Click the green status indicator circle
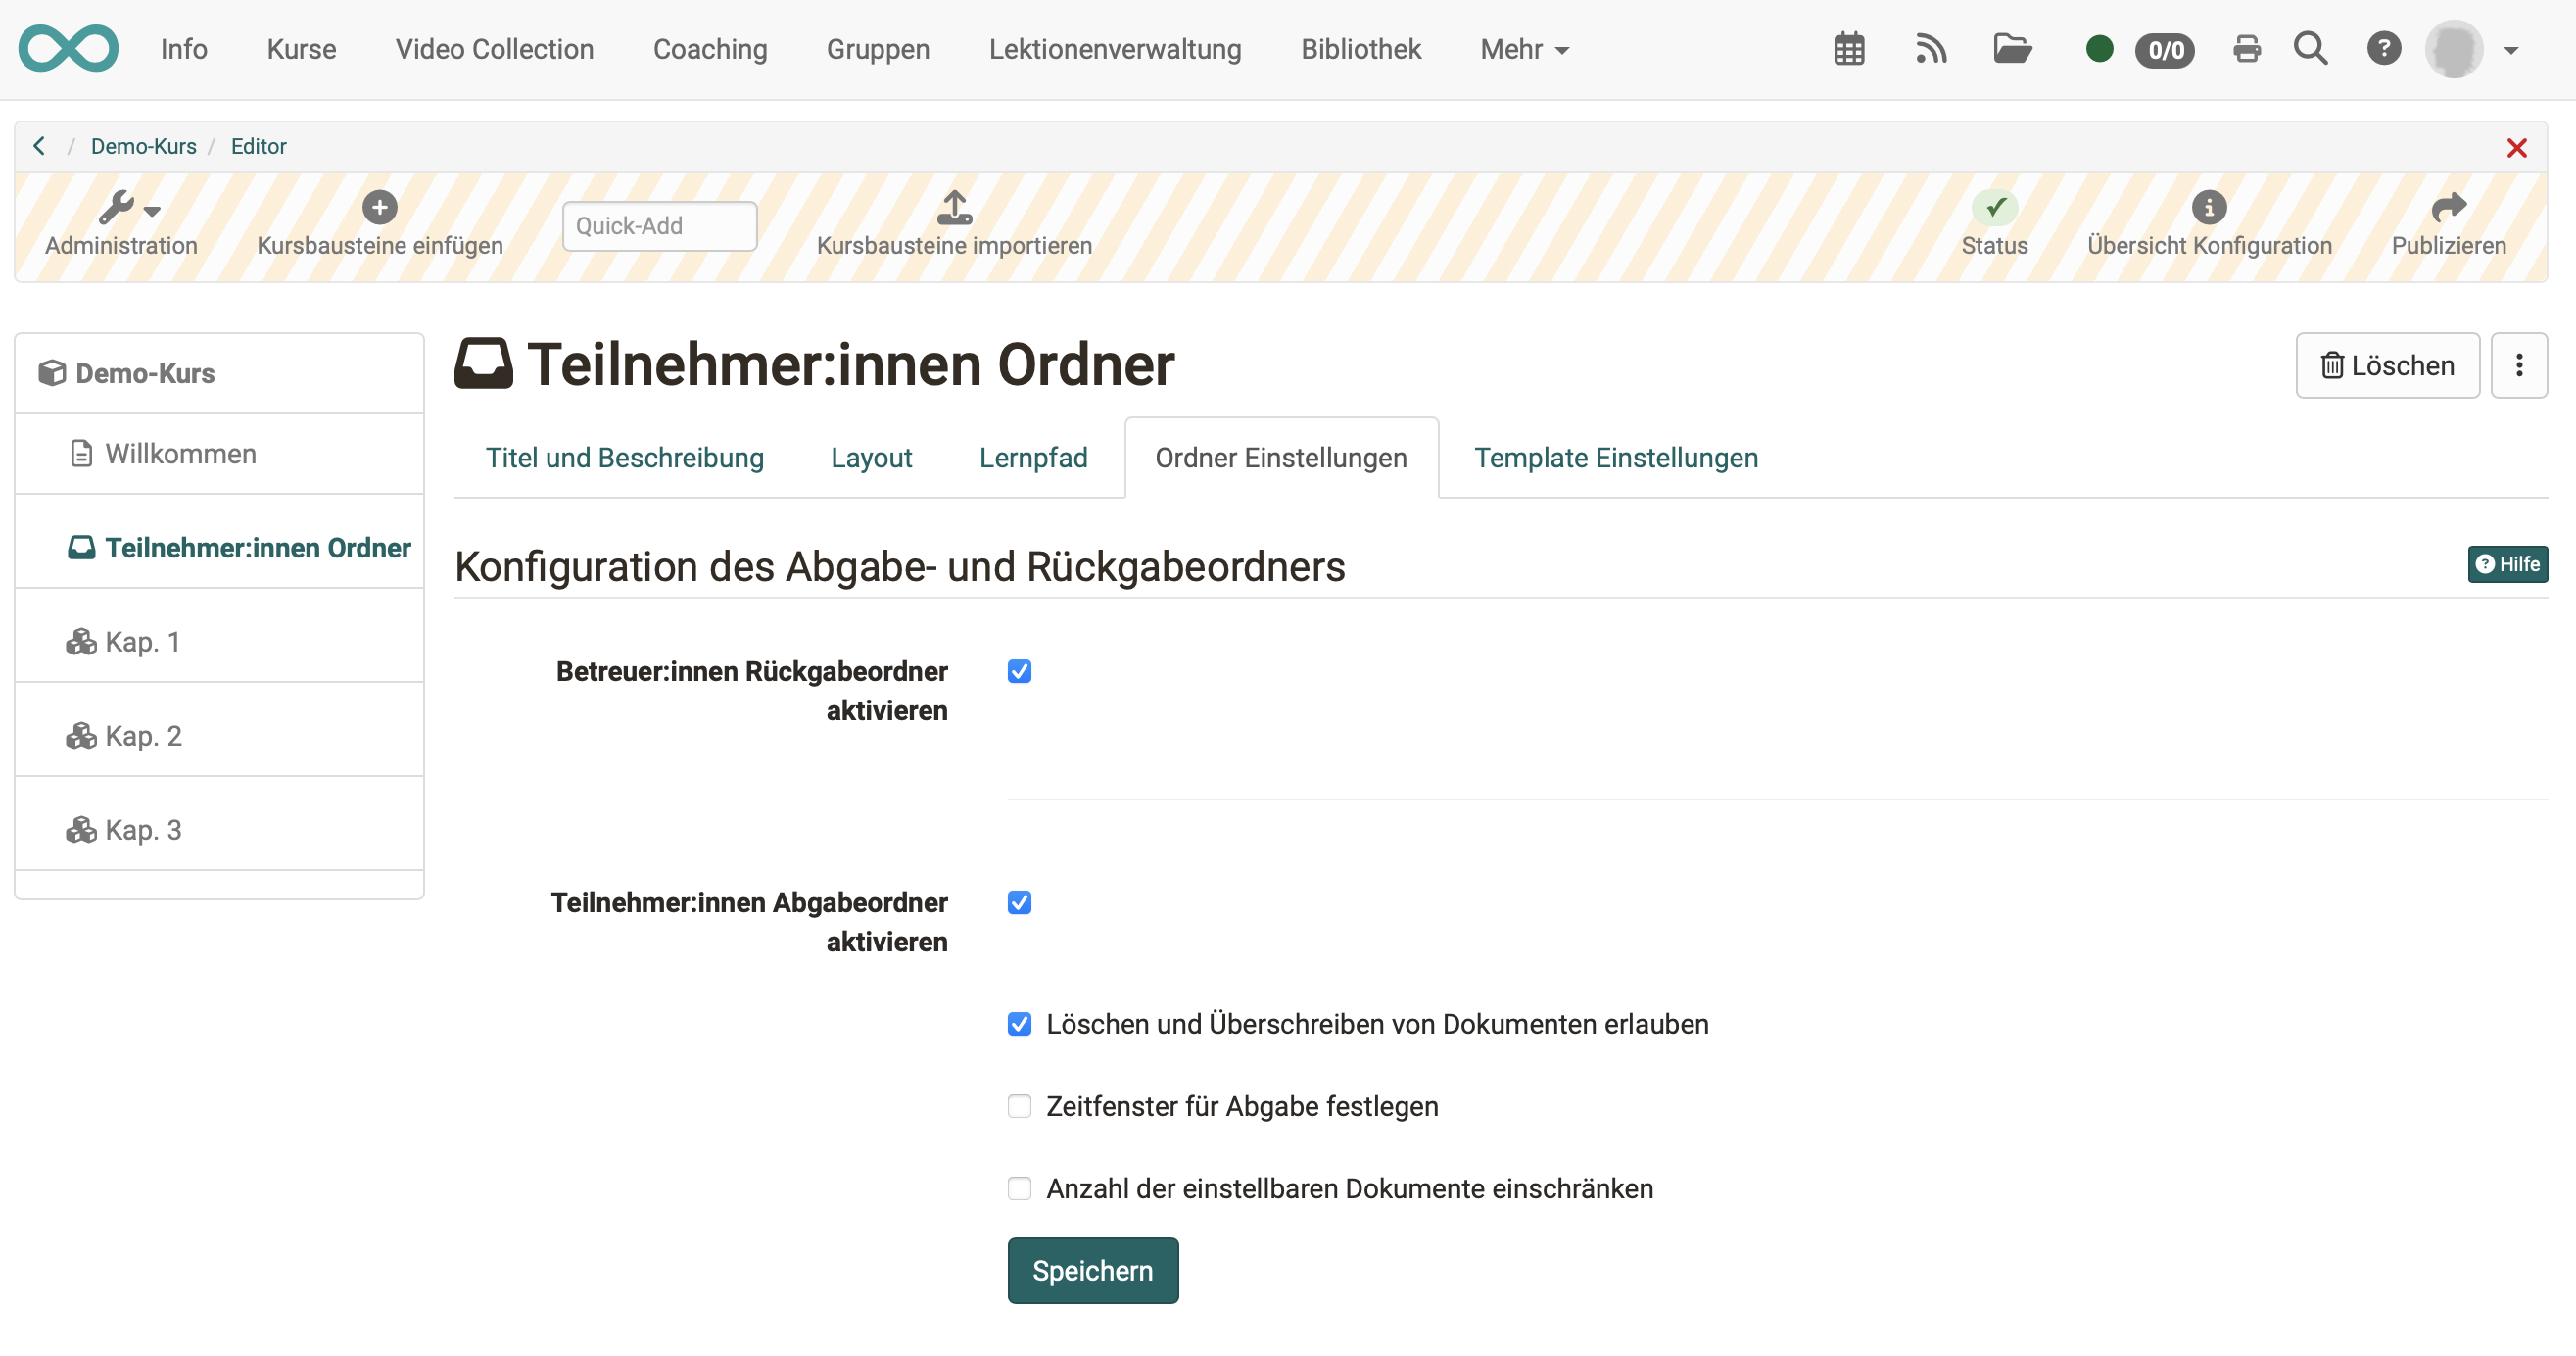The height and width of the screenshot is (1356, 2576). click(2100, 48)
